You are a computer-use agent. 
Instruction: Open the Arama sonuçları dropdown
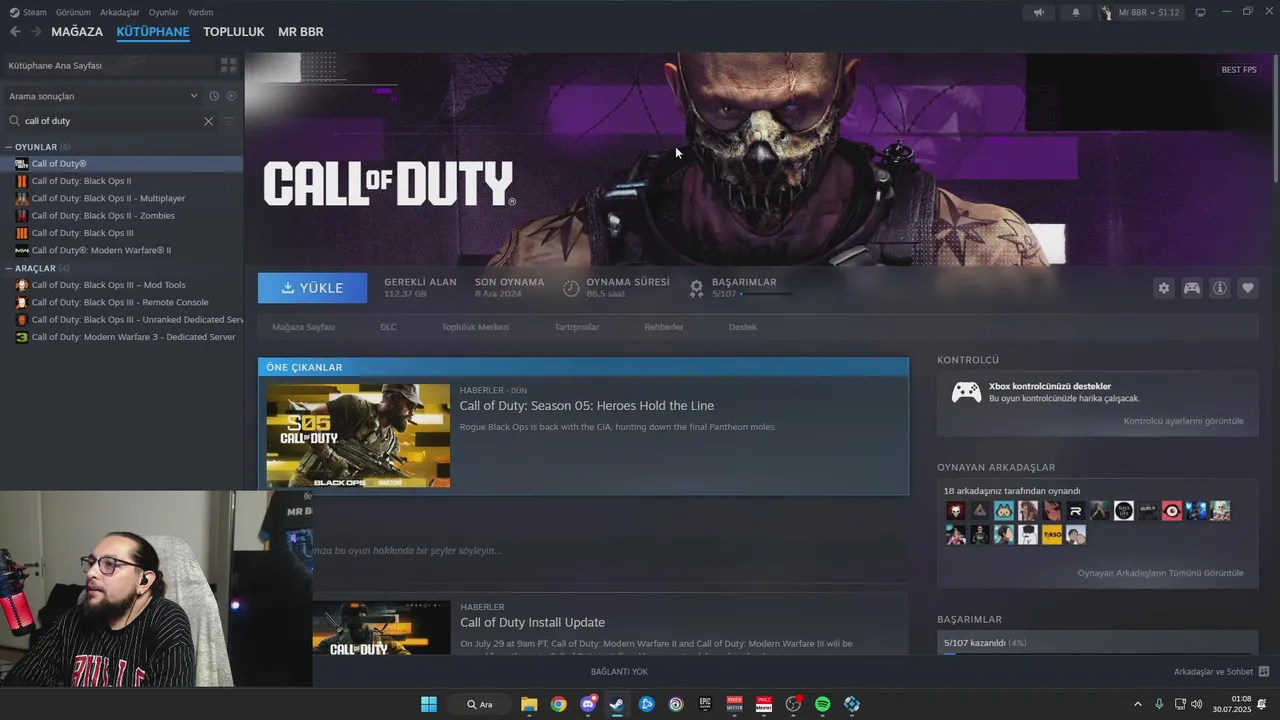[103, 96]
